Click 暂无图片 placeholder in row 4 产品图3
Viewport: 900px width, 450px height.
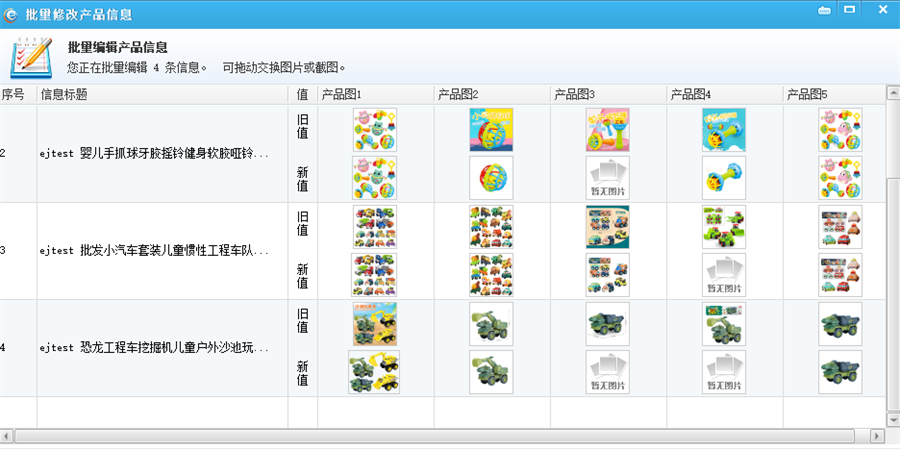coord(607,371)
